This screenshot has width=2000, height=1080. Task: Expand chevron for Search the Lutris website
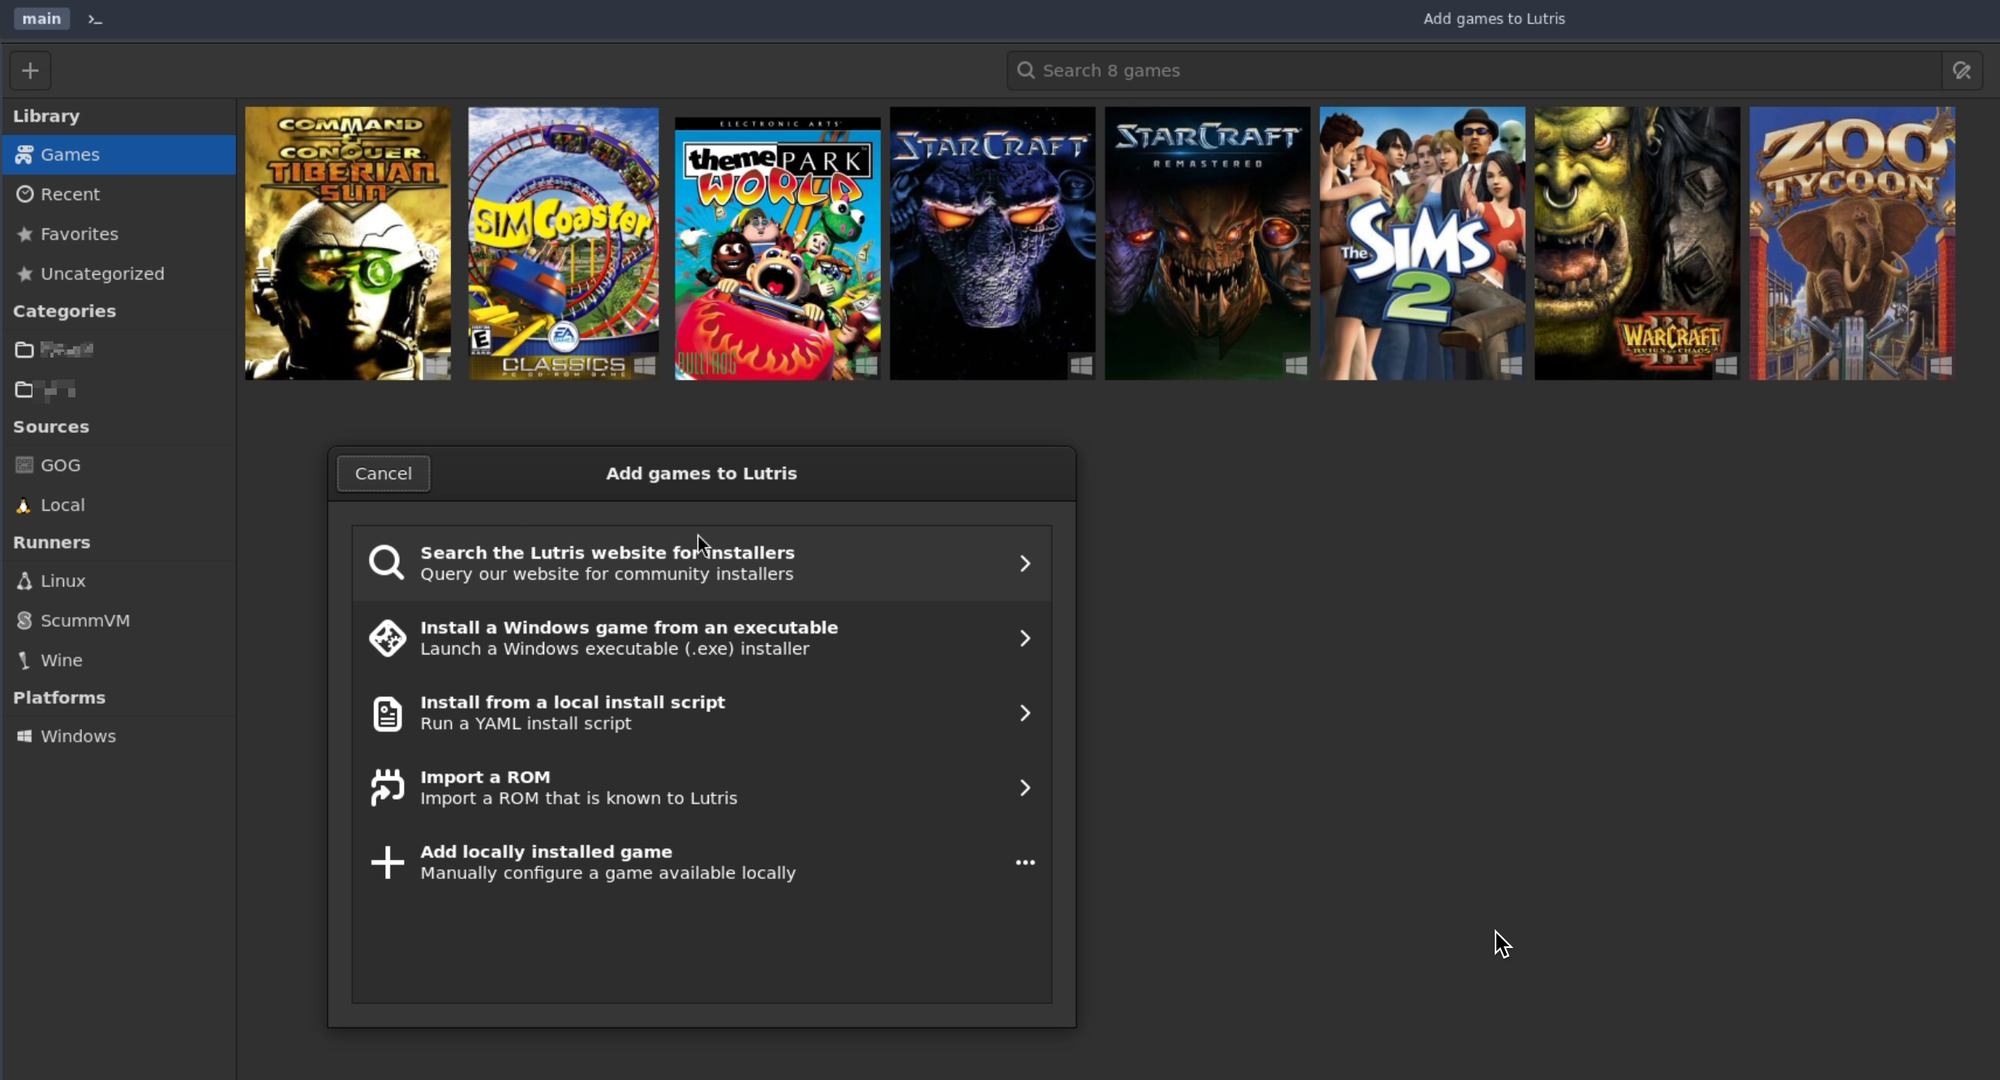tap(1025, 564)
